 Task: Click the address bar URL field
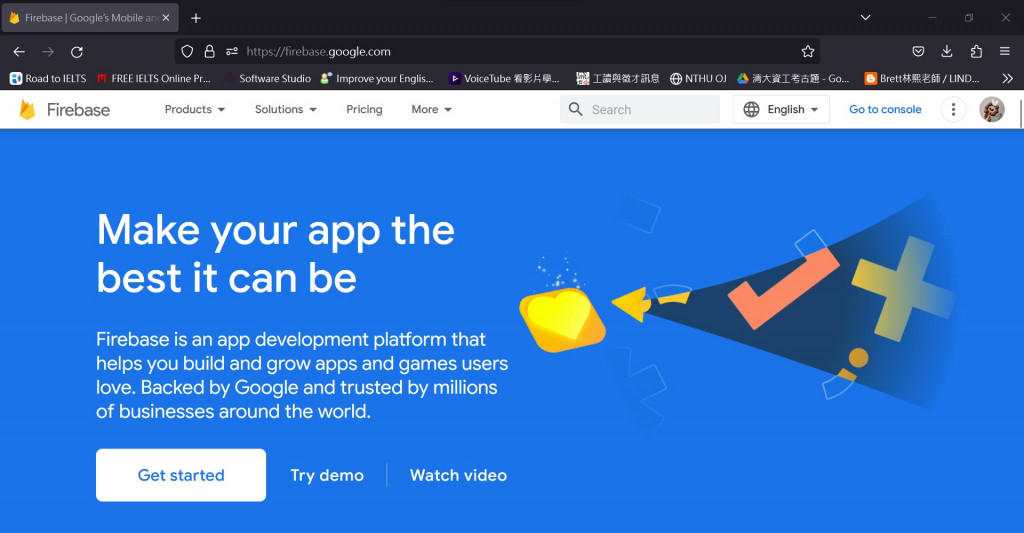(x=496, y=52)
